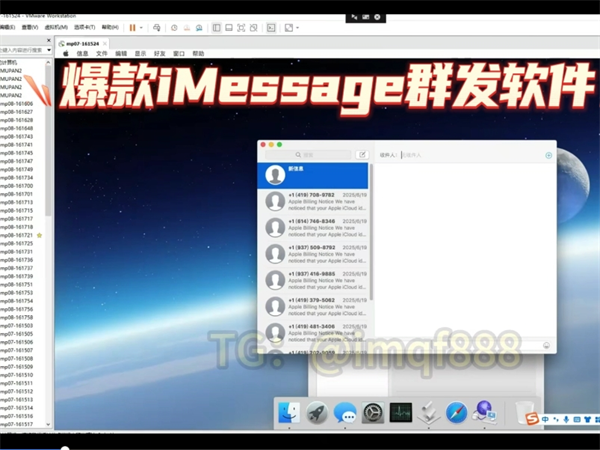Click the Messages icon in dock
Image resolution: width=600 pixels, height=450 pixels.
(345, 412)
